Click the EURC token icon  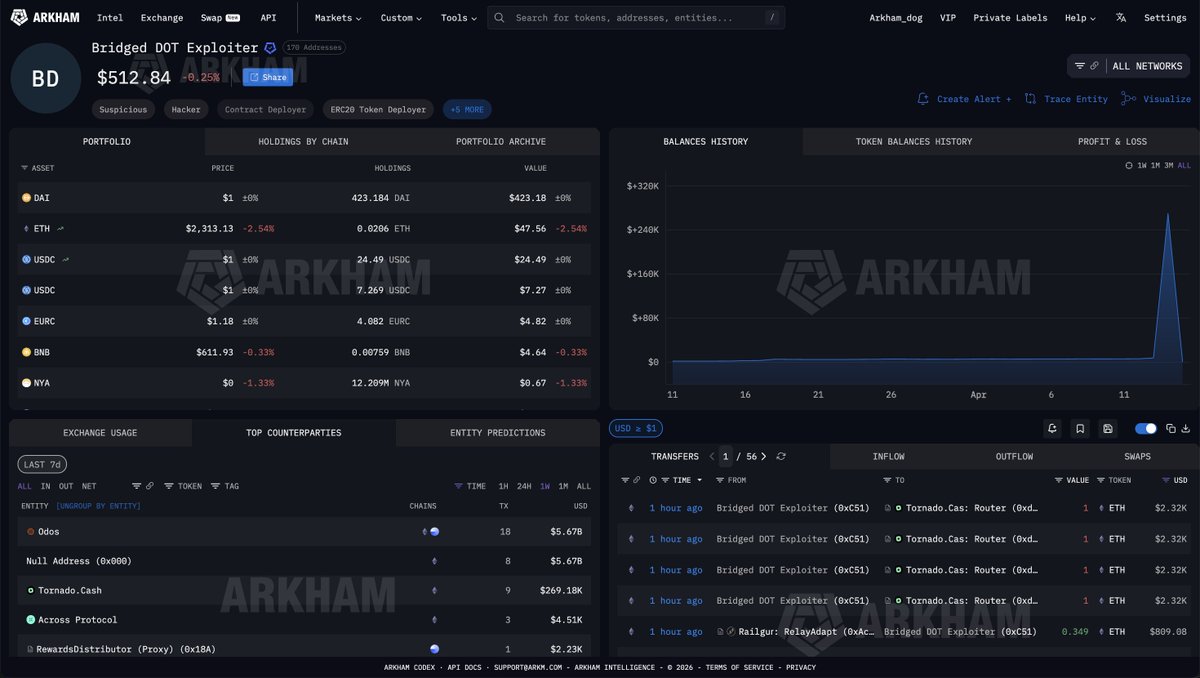coord(26,321)
